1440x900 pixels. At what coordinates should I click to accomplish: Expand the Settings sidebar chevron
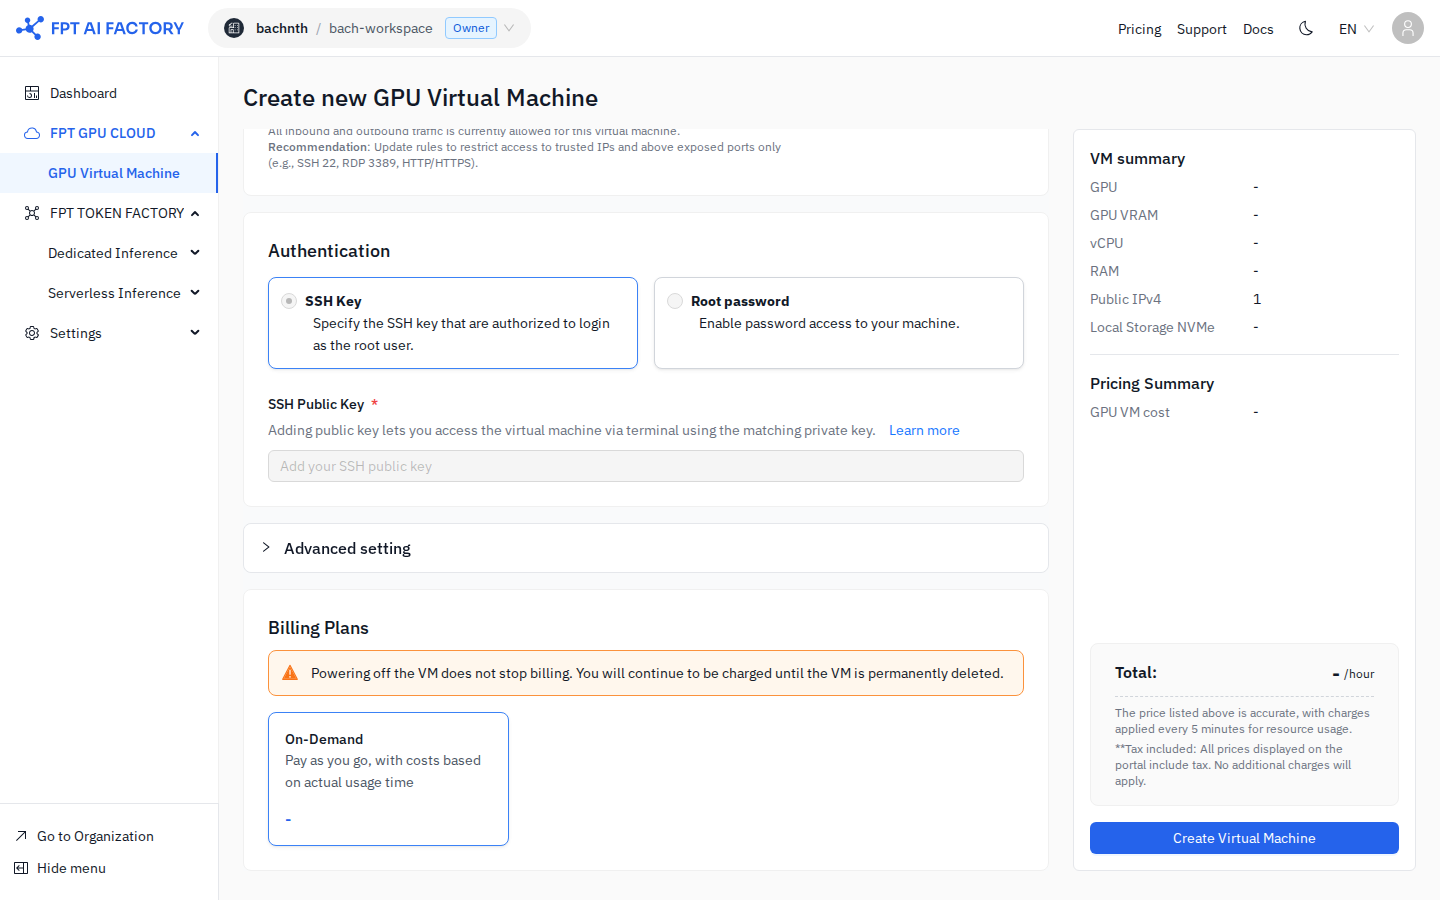pyautogui.click(x=195, y=333)
